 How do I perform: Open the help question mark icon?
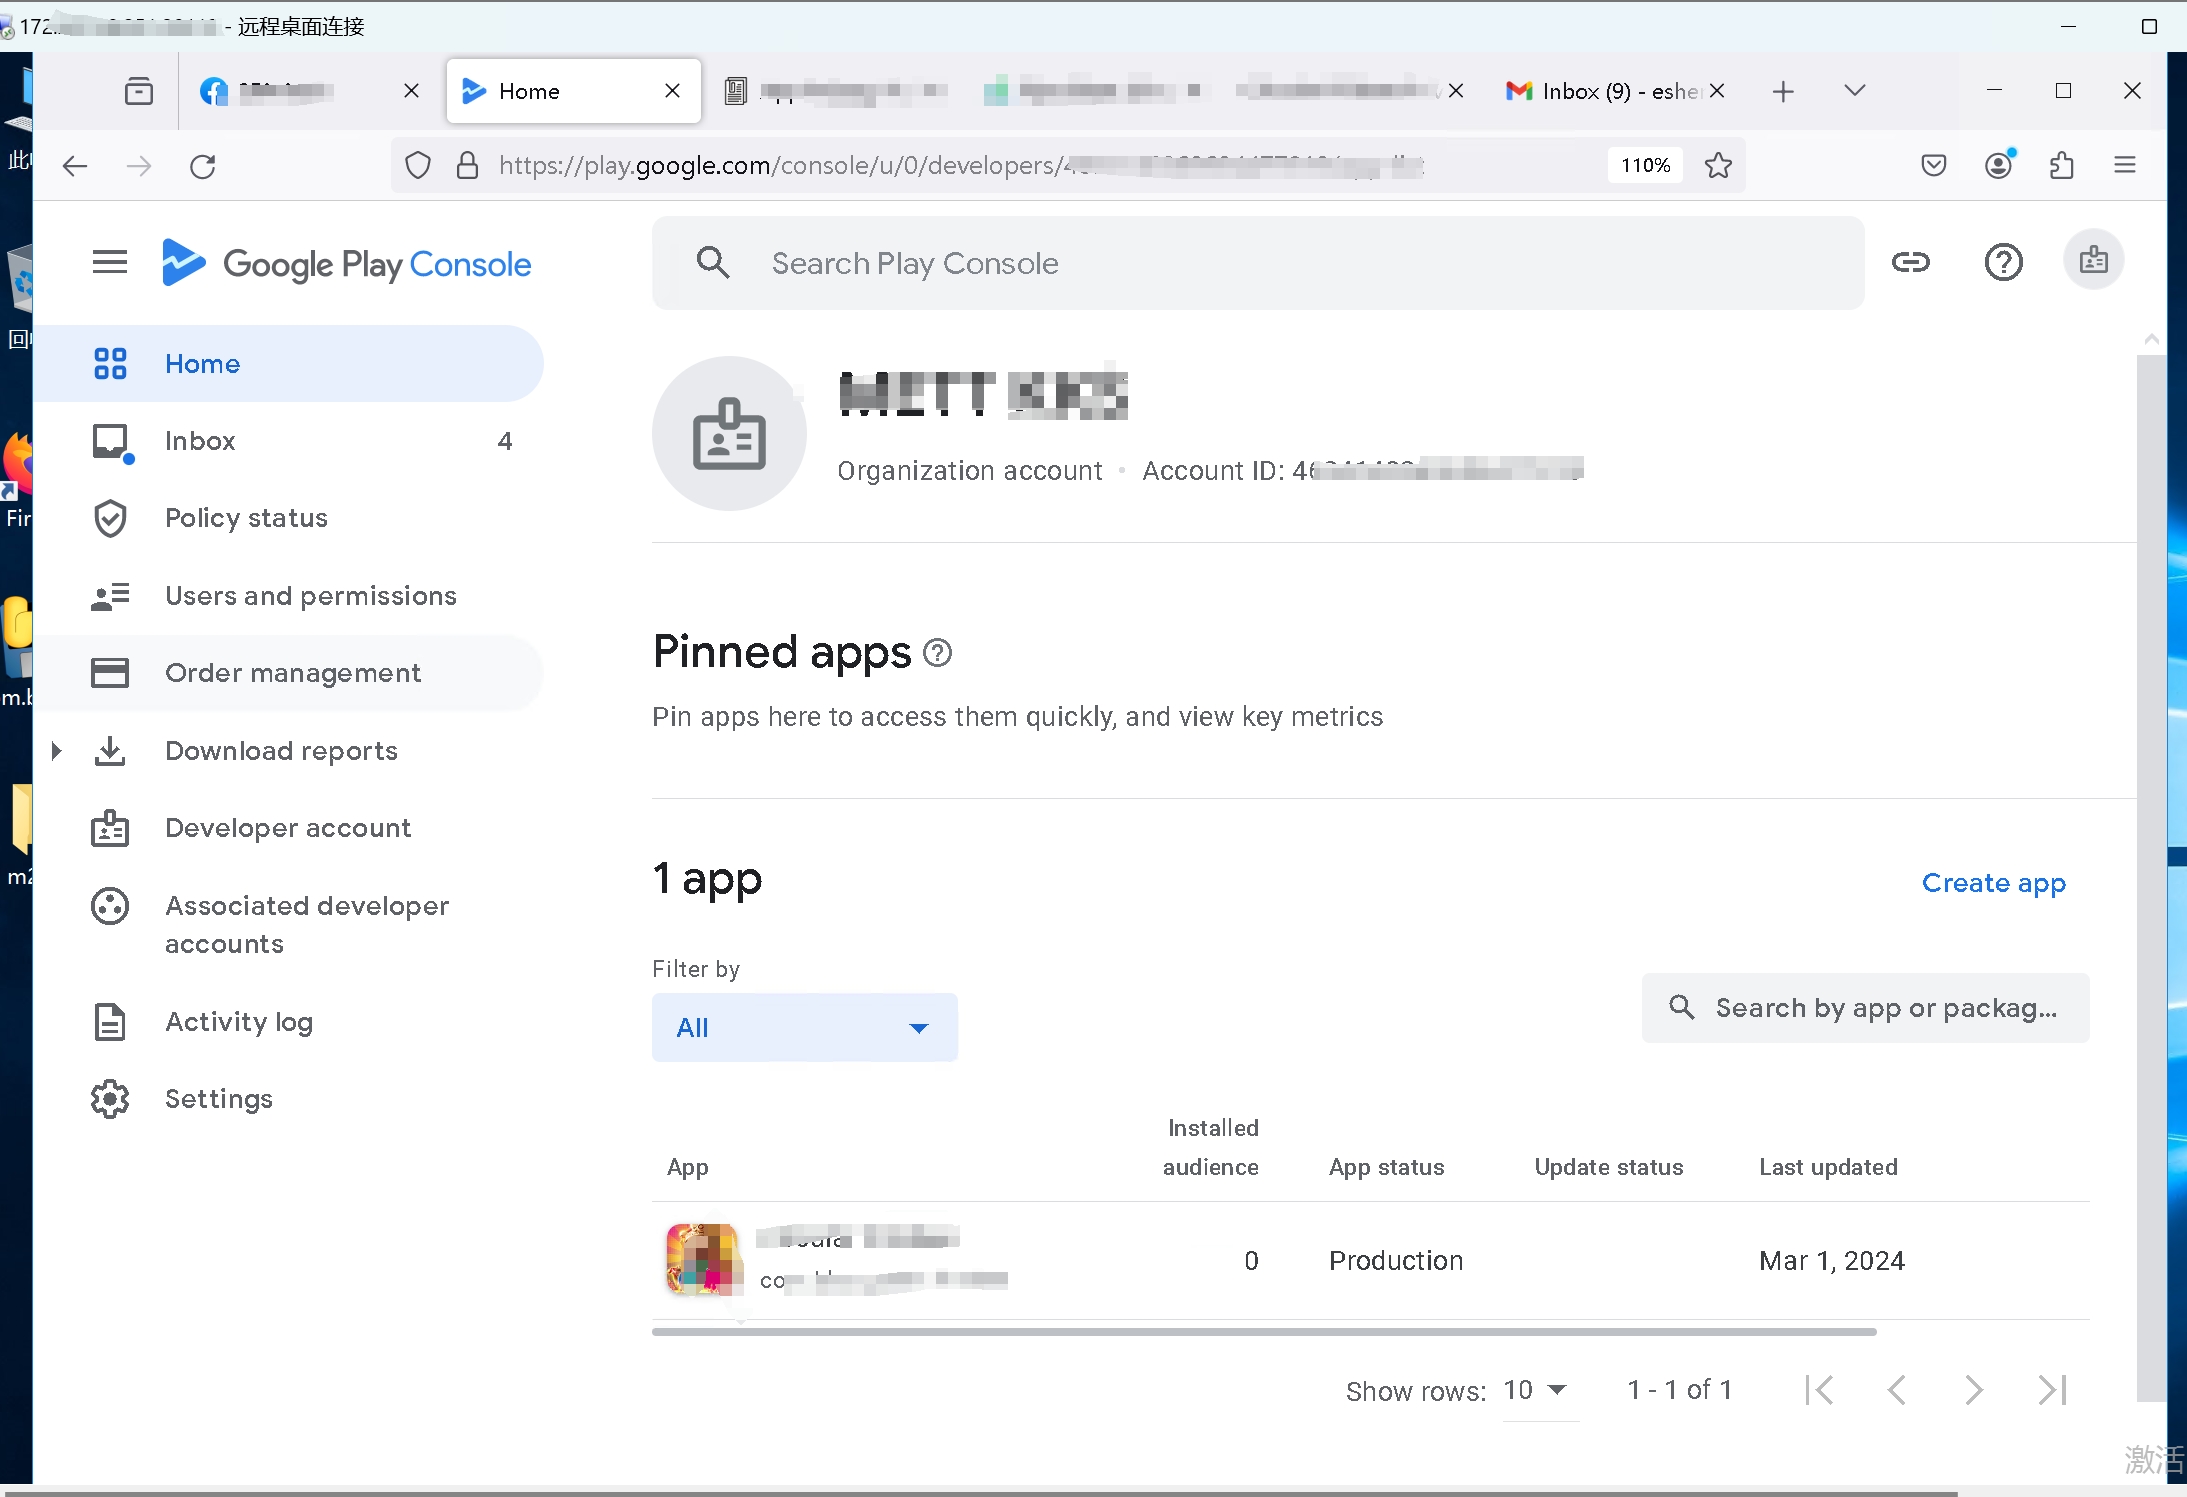coord(2003,262)
